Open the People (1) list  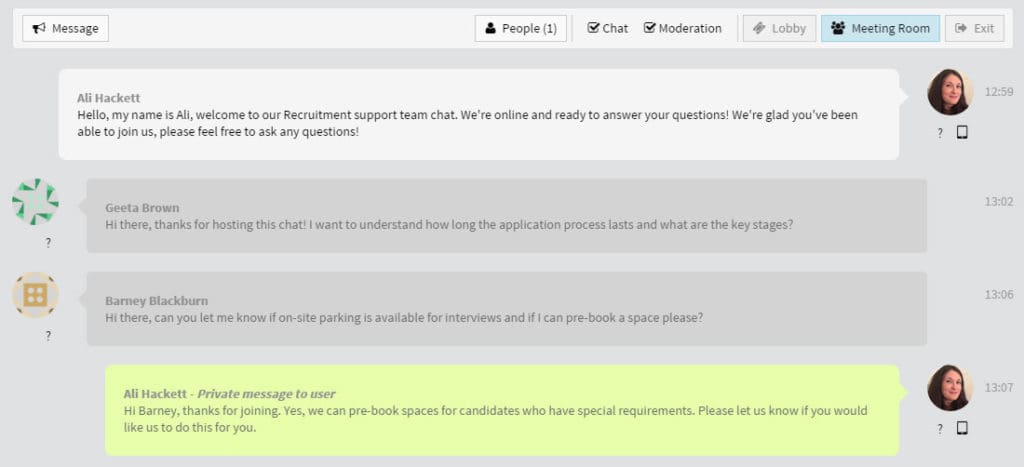tap(520, 29)
